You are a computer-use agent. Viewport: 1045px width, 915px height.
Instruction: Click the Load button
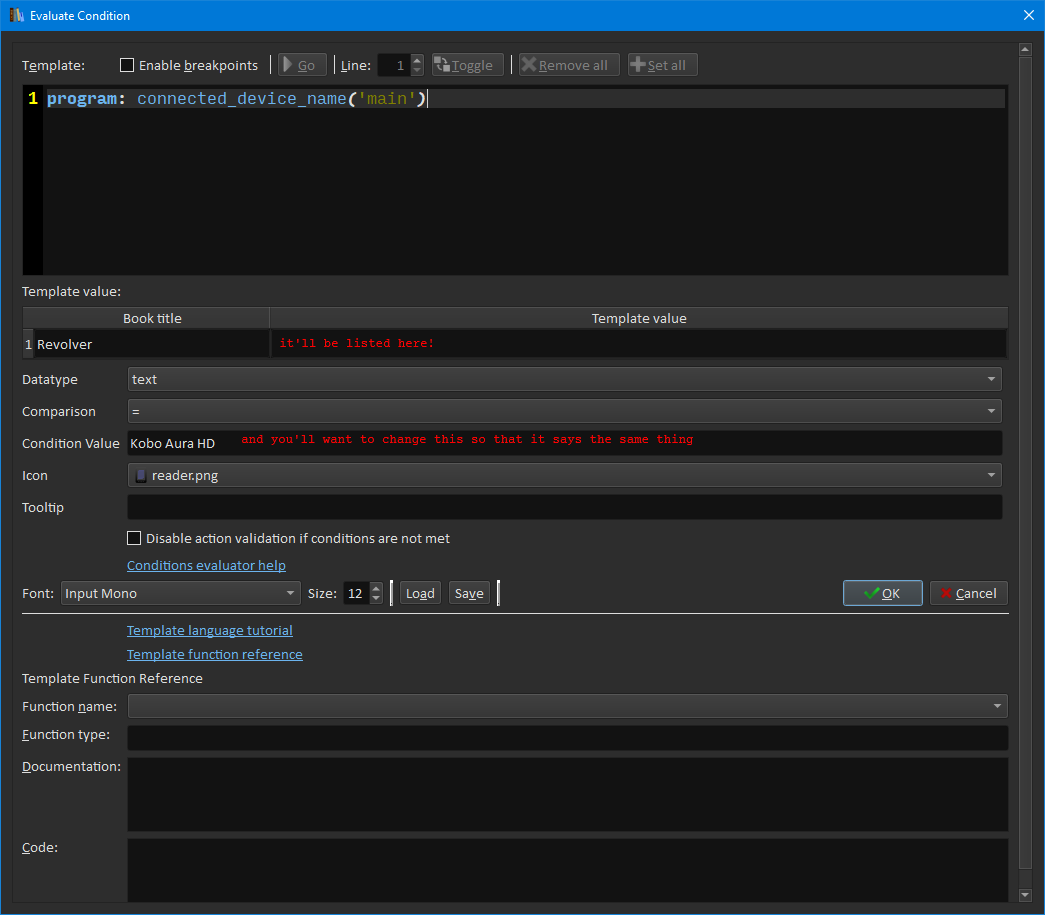[420, 593]
